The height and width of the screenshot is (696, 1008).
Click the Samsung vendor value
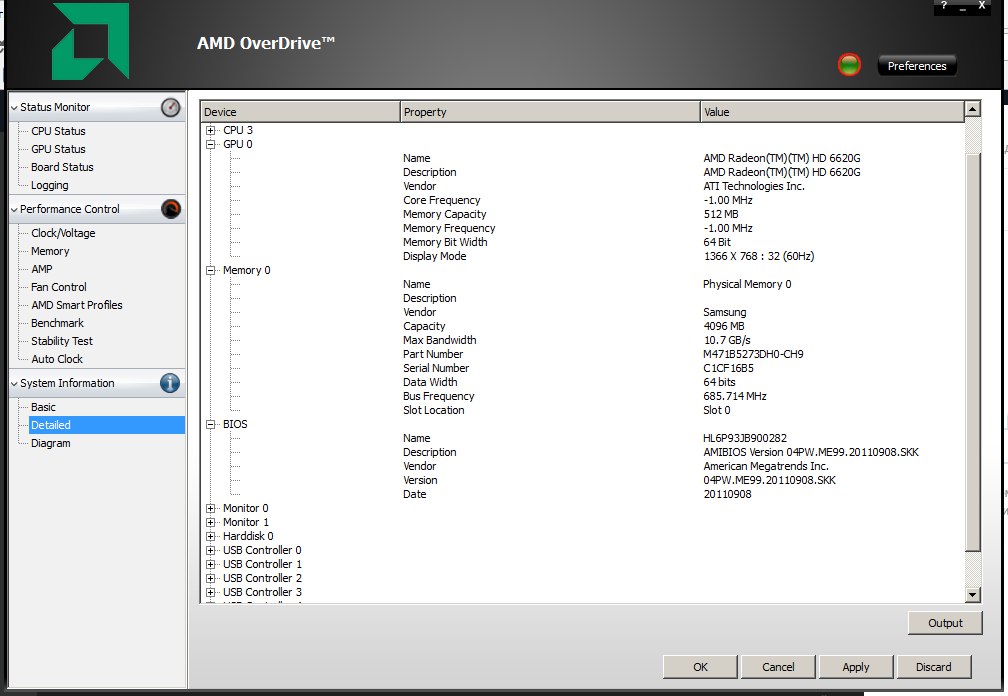point(724,312)
